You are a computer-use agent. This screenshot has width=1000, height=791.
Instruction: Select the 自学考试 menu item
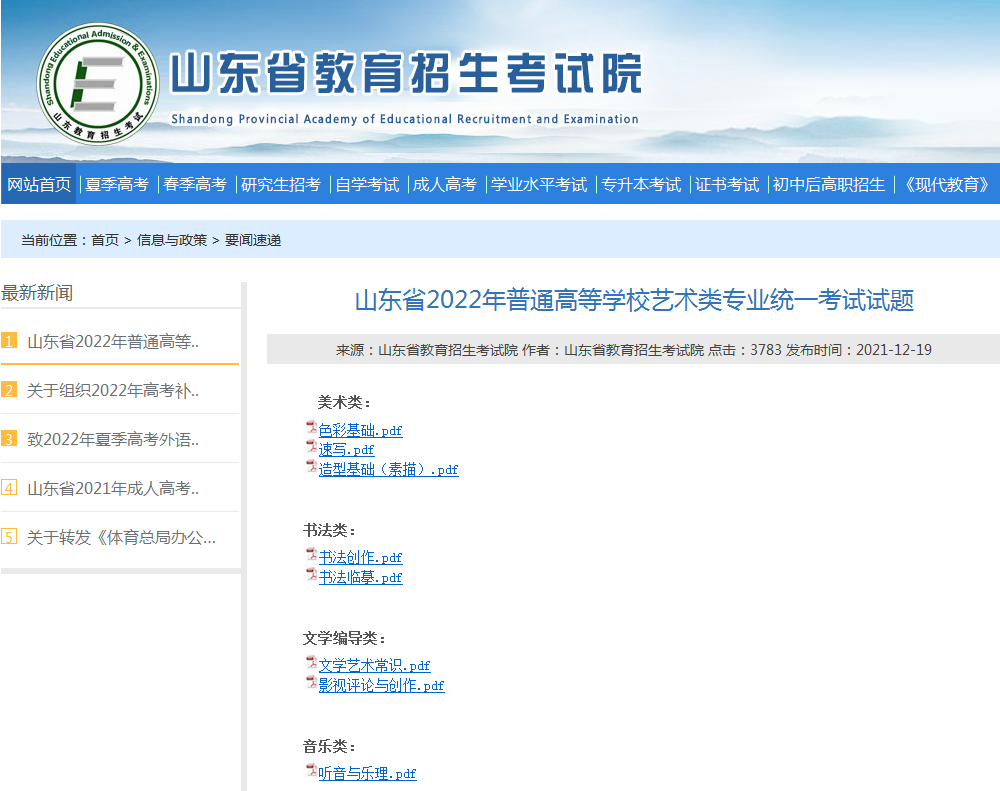pyautogui.click(x=367, y=184)
